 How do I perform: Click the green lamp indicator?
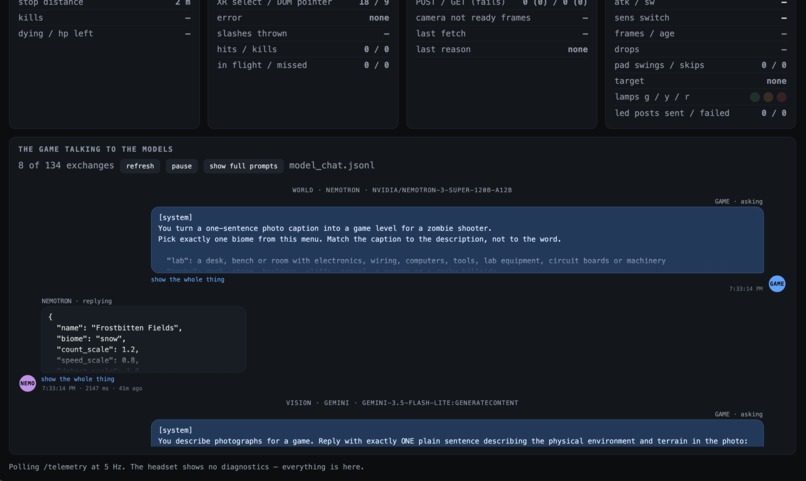[x=755, y=97]
